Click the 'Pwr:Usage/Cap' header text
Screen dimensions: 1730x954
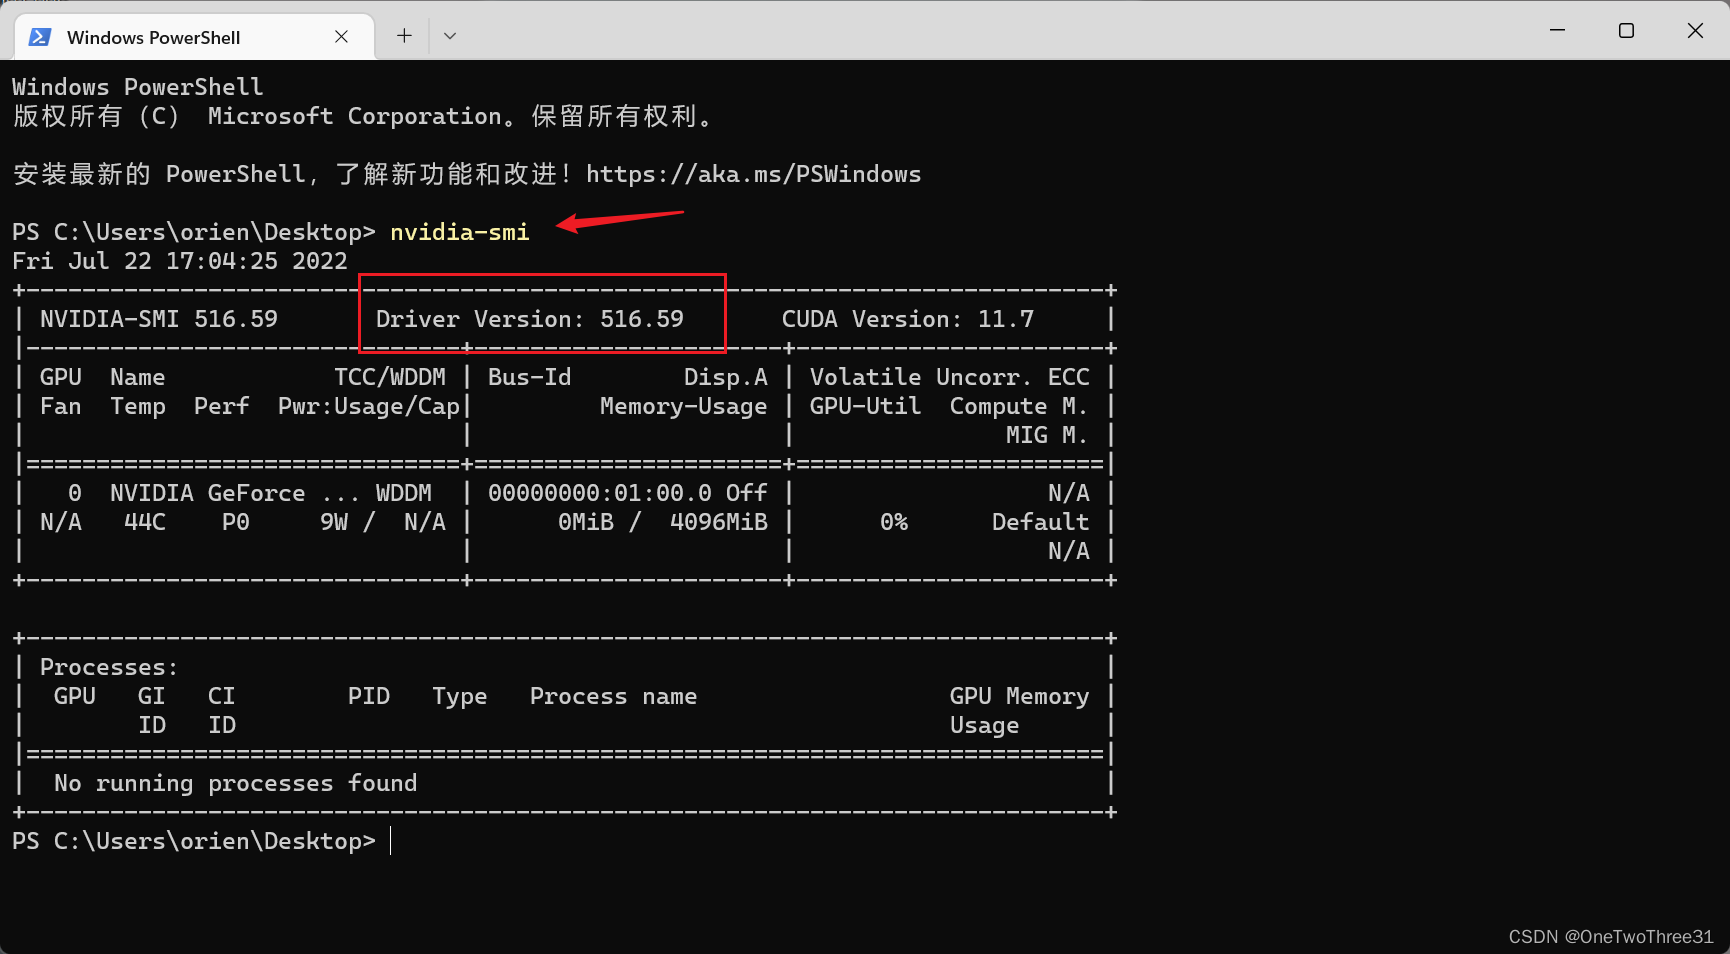tap(369, 406)
